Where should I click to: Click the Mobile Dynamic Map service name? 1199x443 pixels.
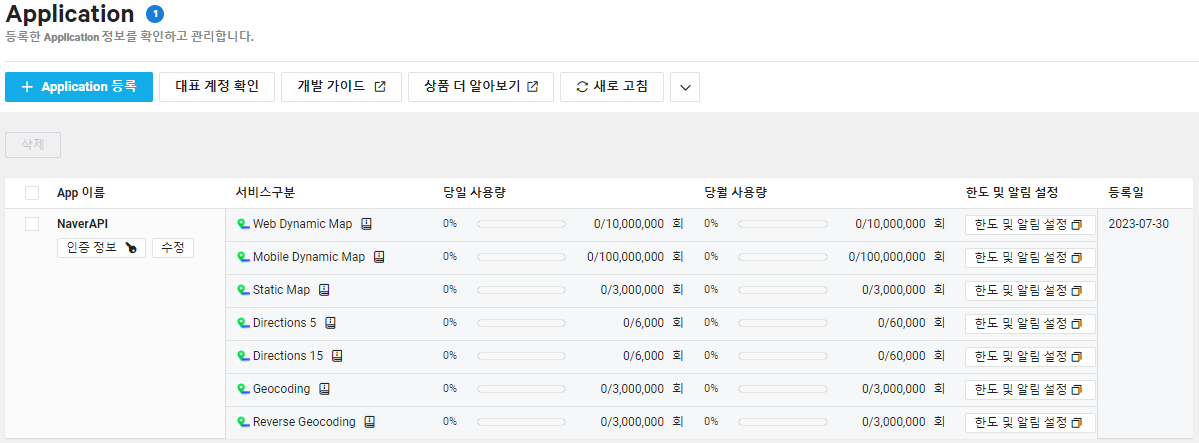309,257
